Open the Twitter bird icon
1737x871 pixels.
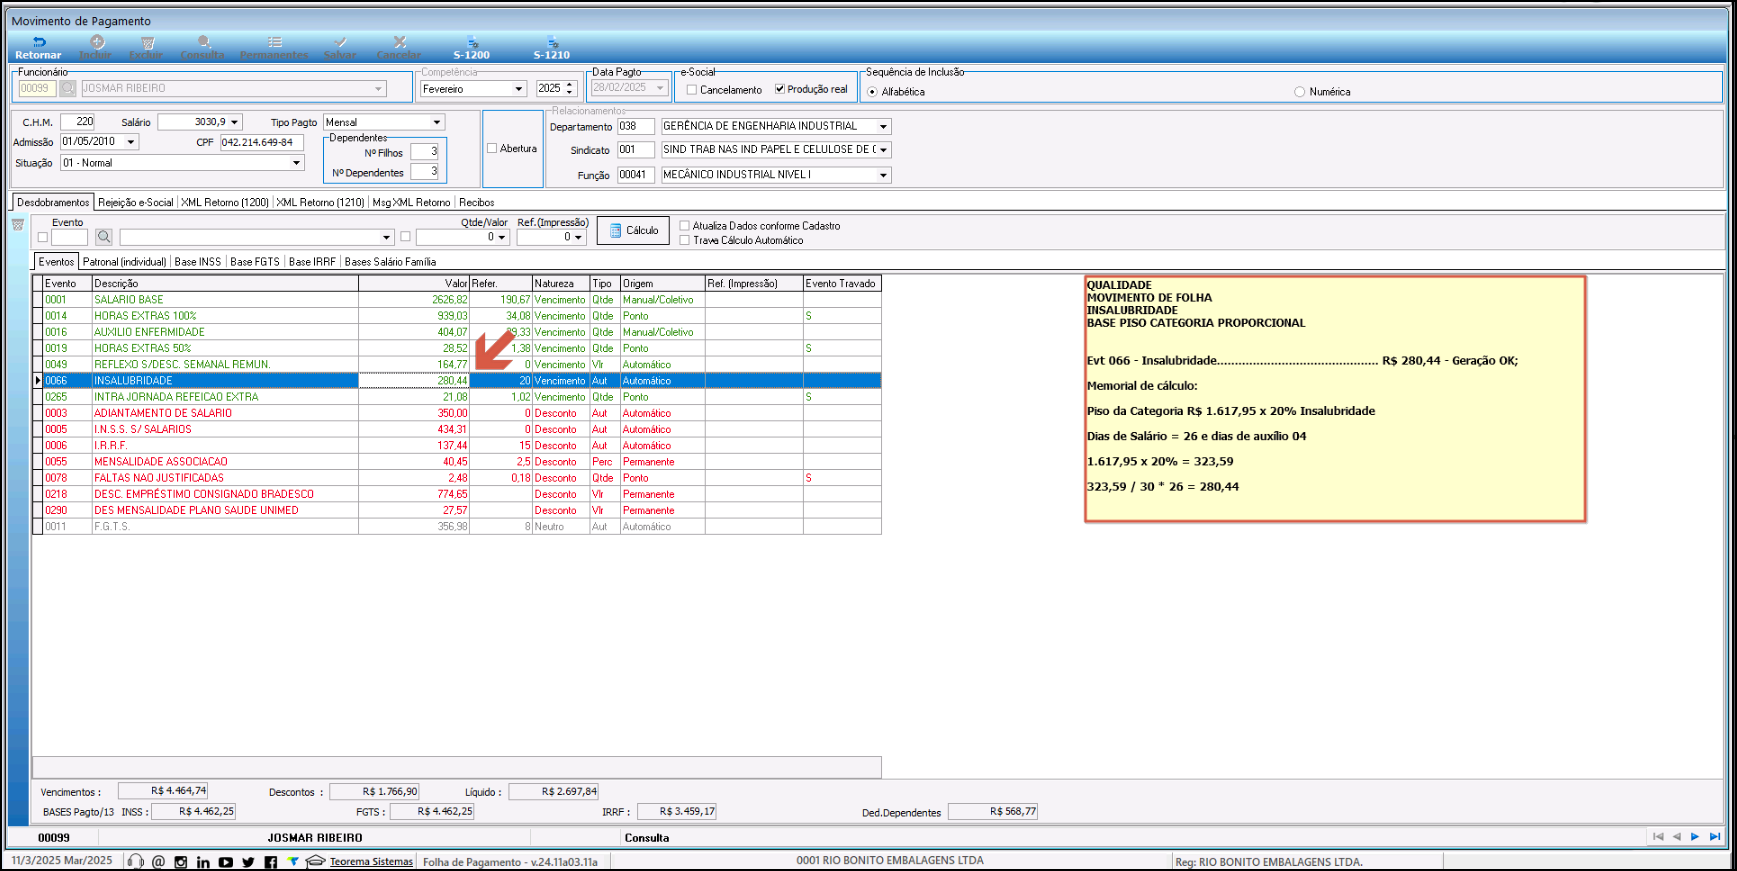(248, 862)
